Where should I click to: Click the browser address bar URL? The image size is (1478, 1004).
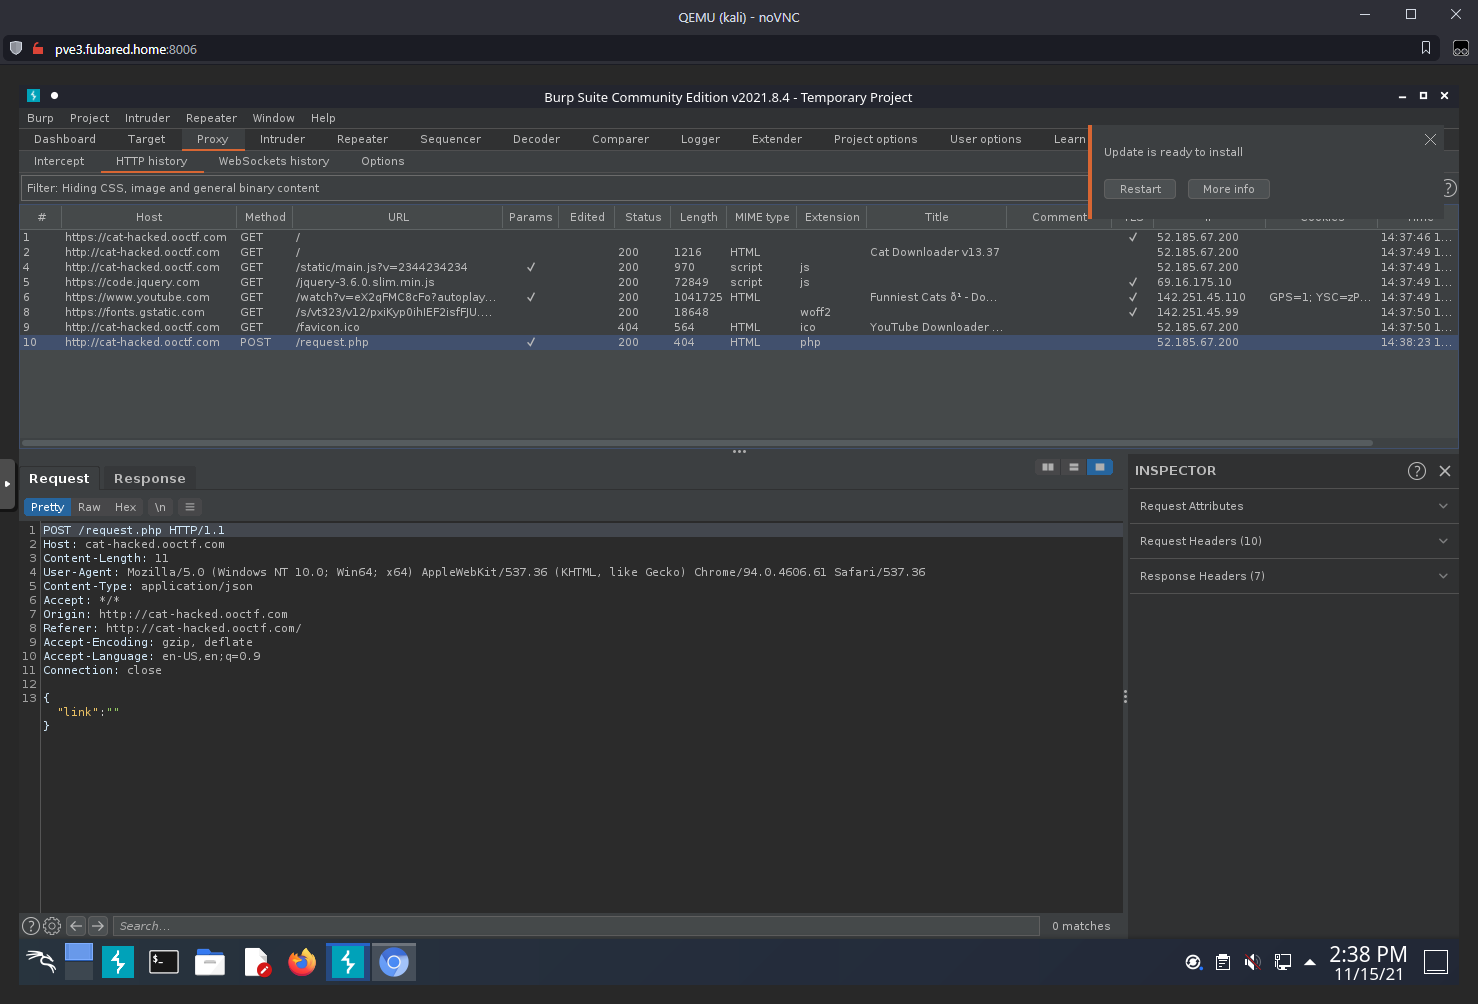(x=126, y=49)
